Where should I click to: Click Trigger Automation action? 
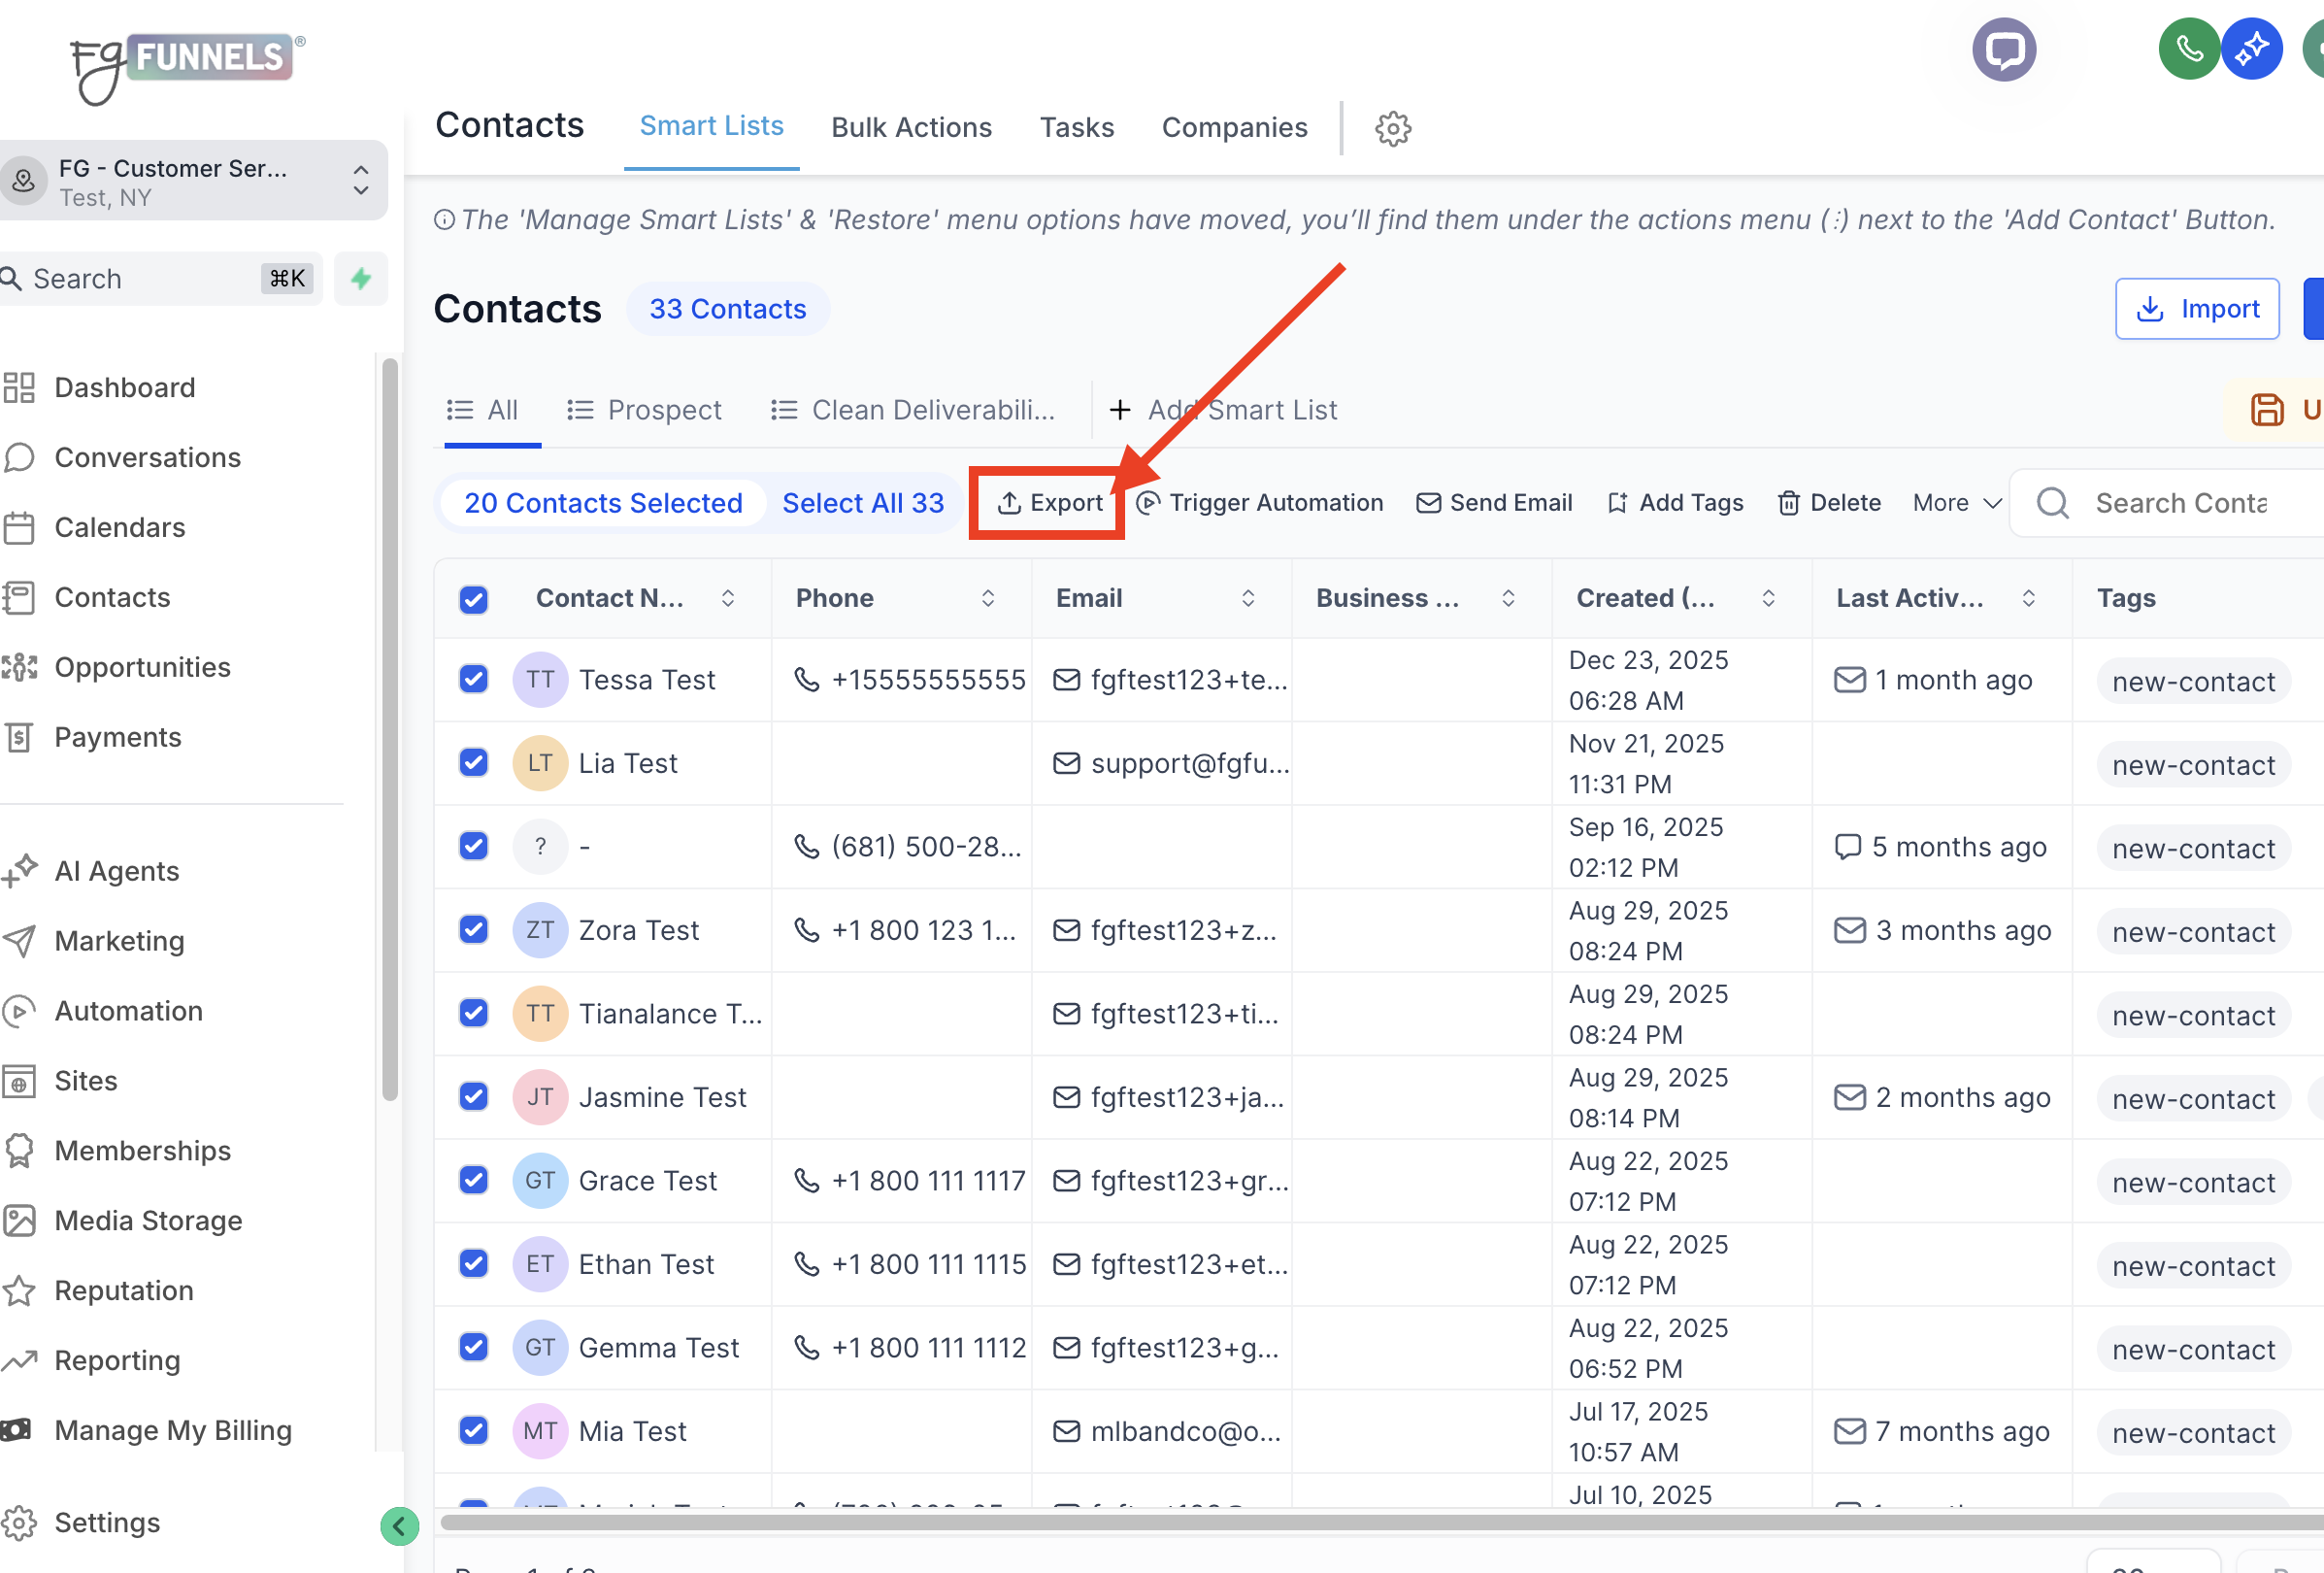tap(1260, 503)
